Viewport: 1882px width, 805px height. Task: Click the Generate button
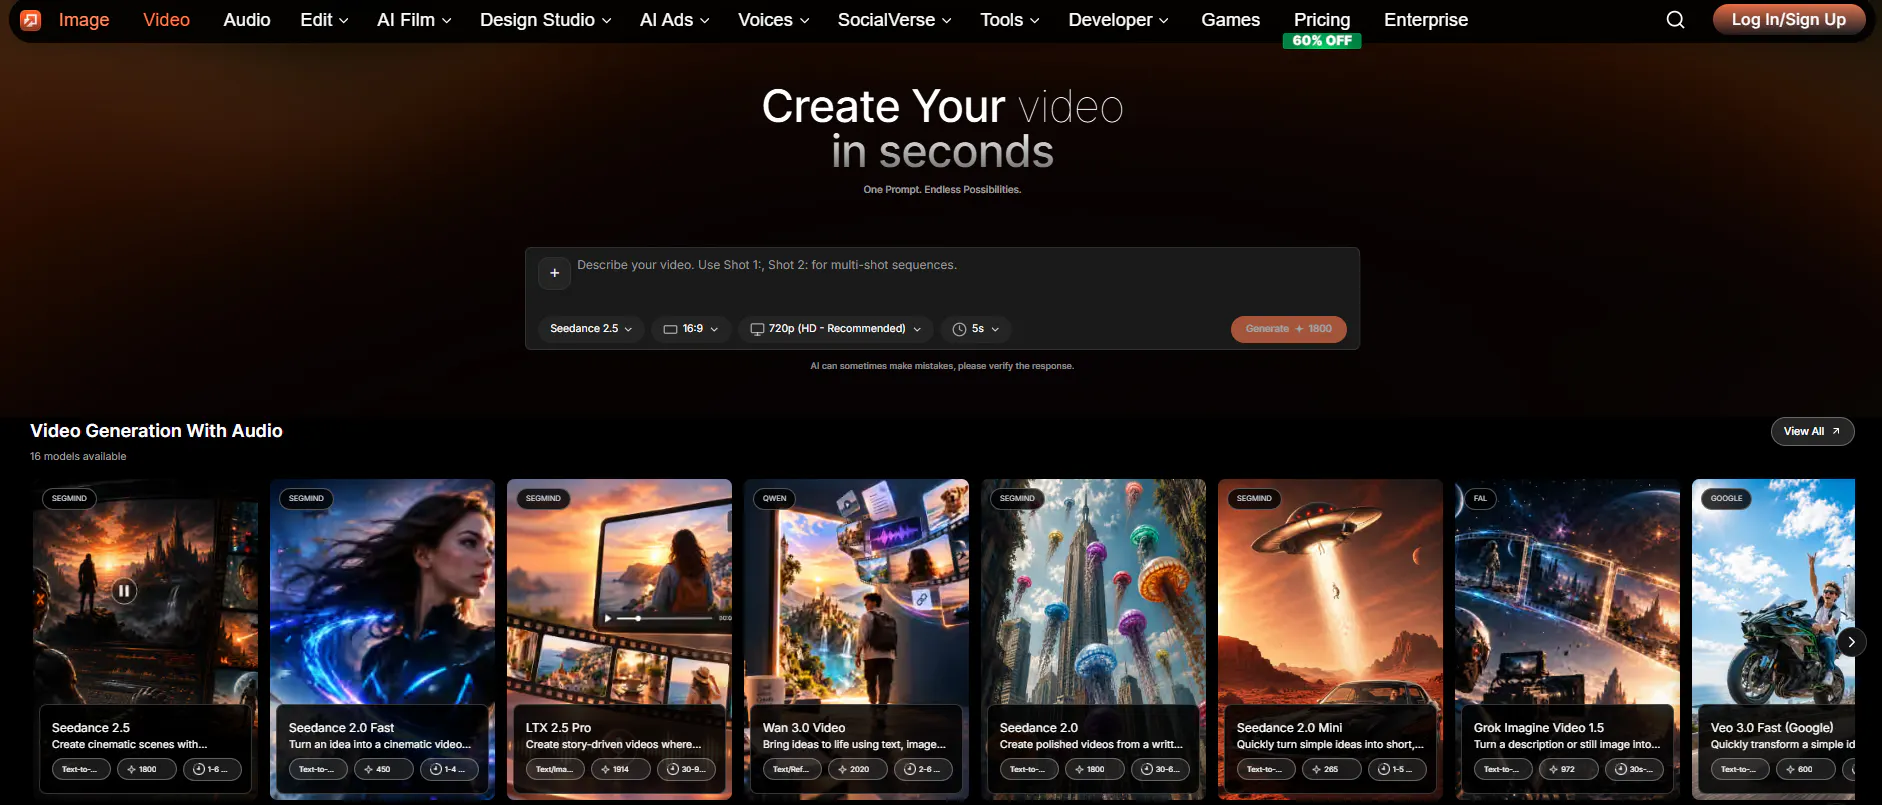click(1288, 329)
